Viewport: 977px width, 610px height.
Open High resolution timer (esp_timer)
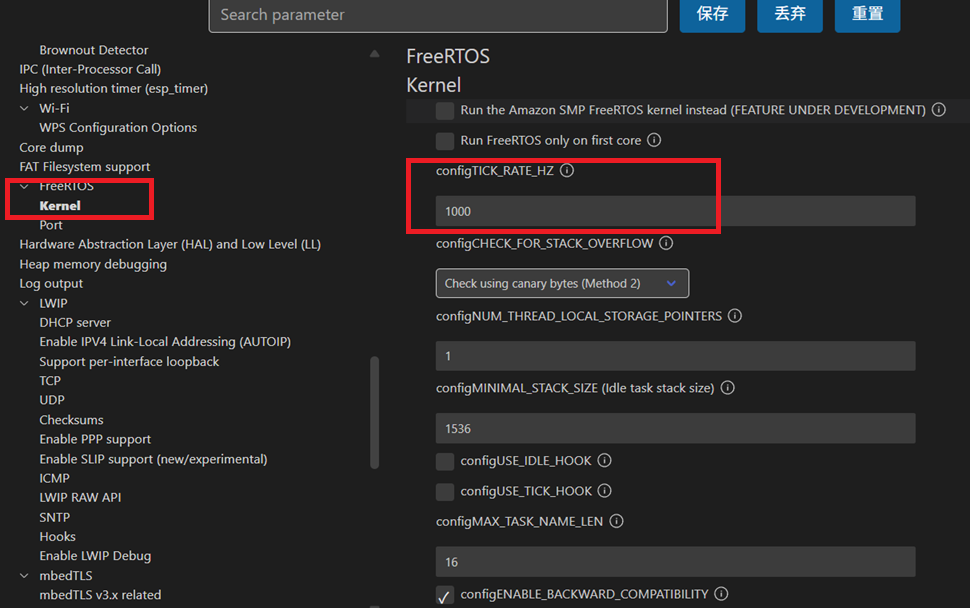pos(113,88)
